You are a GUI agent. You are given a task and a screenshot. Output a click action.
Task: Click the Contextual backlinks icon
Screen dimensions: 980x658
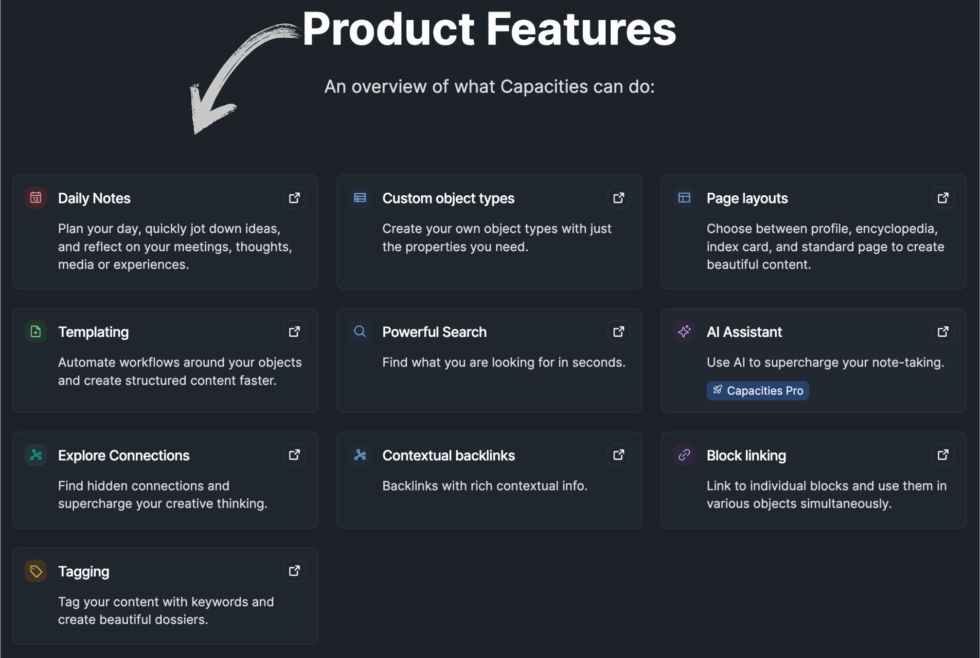click(x=360, y=455)
